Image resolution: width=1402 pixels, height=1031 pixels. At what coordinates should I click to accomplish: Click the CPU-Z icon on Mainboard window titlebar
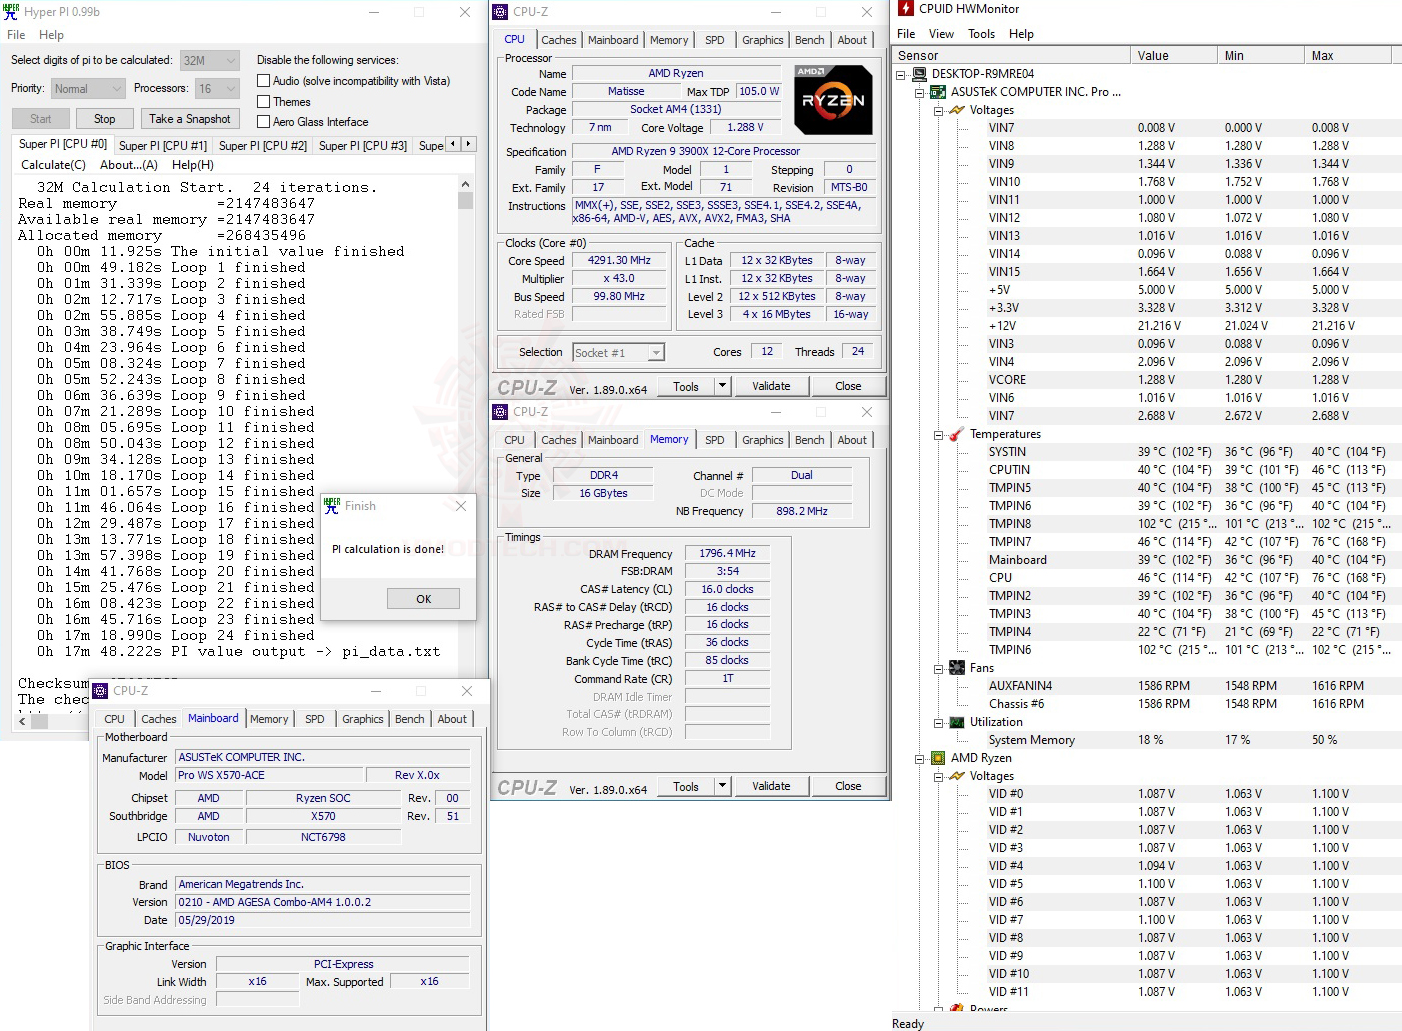pyautogui.click(x=99, y=691)
